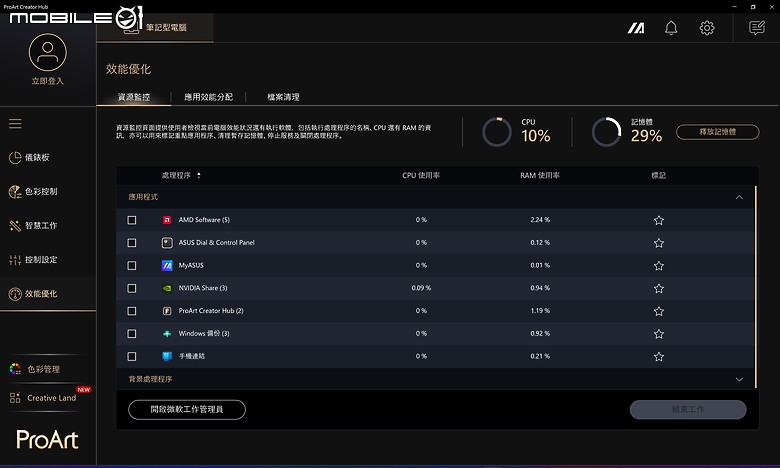
Task: Switch to the 檔案清理 tab
Action: tap(284, 97)
